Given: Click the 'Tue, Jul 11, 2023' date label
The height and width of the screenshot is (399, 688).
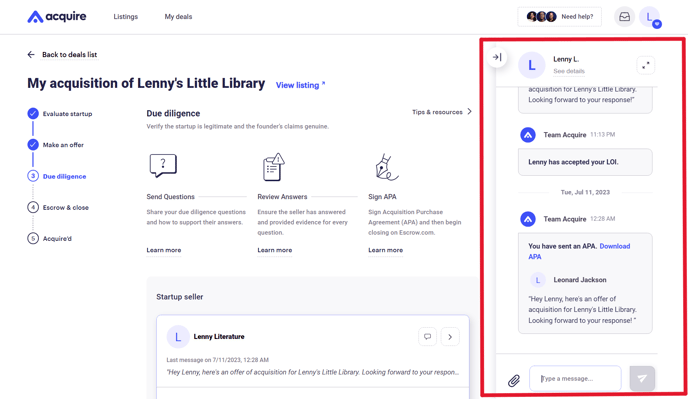Looking at the screenshot, I should (585, 192).
